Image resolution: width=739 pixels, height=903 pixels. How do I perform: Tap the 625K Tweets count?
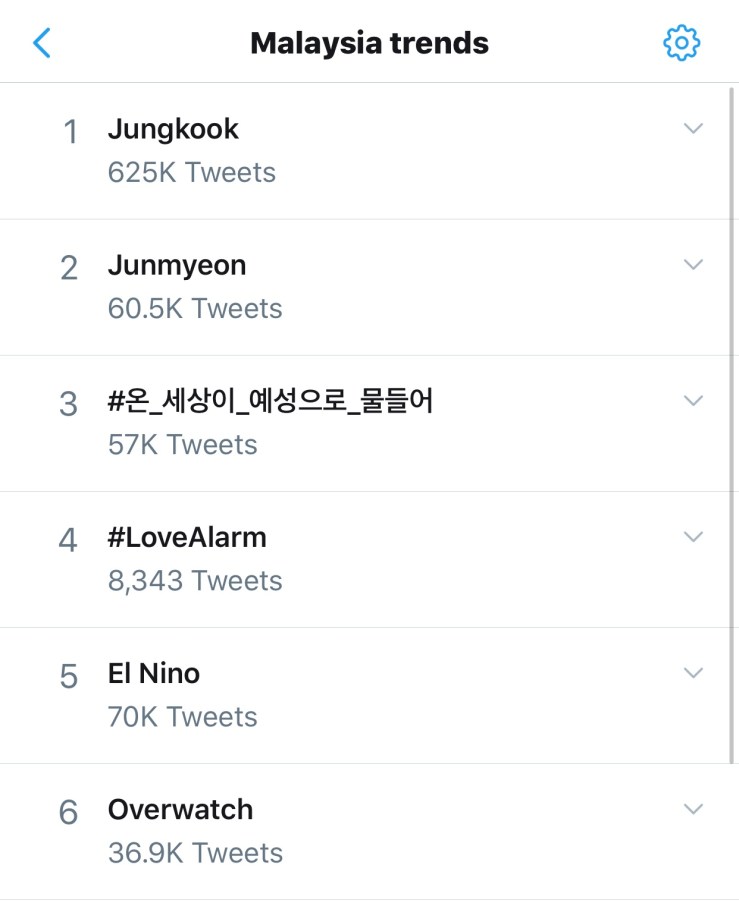[191, 172]
